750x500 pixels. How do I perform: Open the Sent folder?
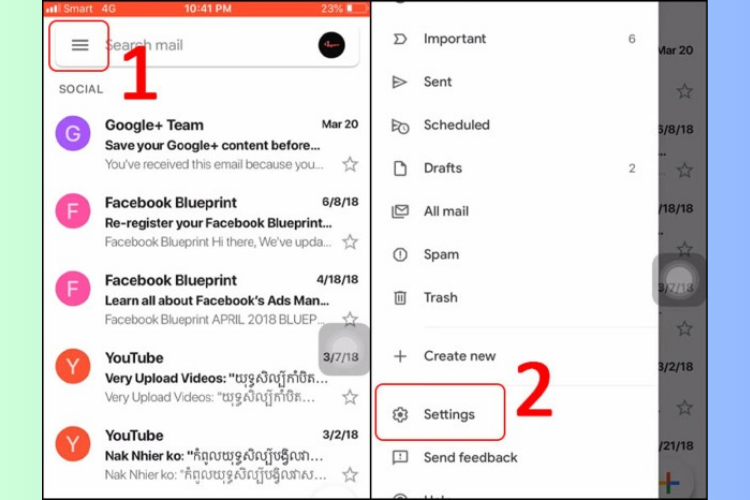point(514,82)
